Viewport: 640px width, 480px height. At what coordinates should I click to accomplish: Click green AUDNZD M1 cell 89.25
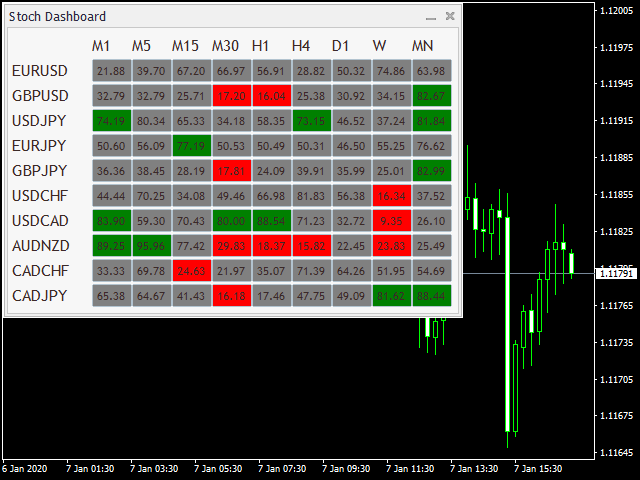tap(111, 246)
